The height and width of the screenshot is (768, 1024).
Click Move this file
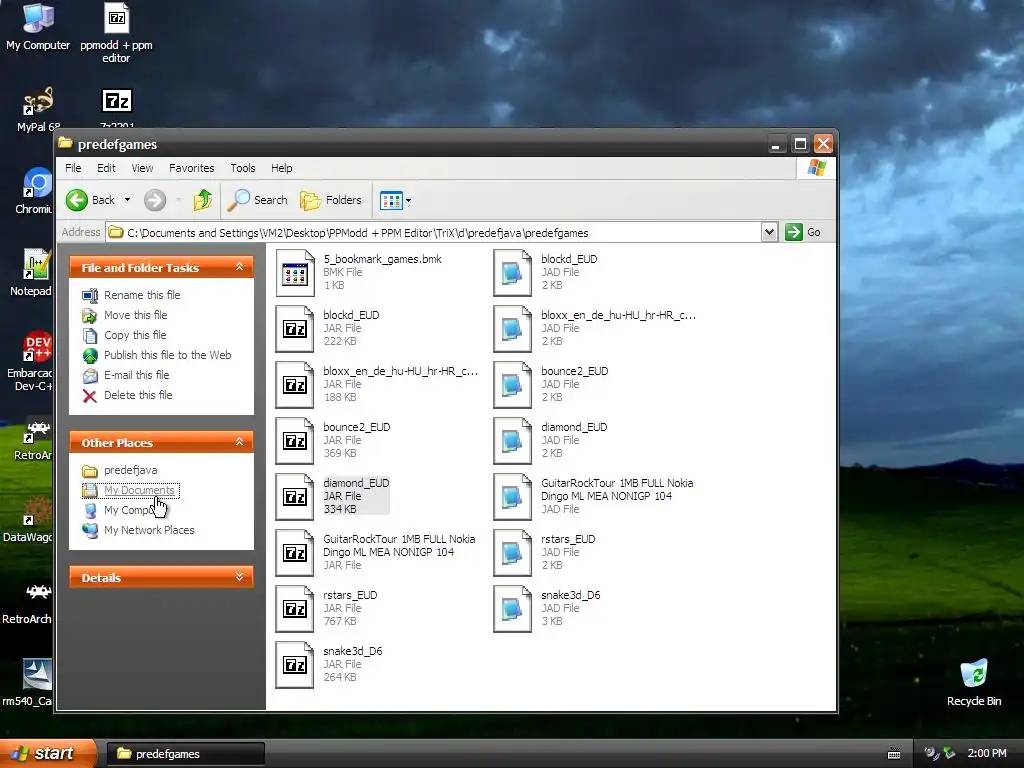tap(135, 315)
